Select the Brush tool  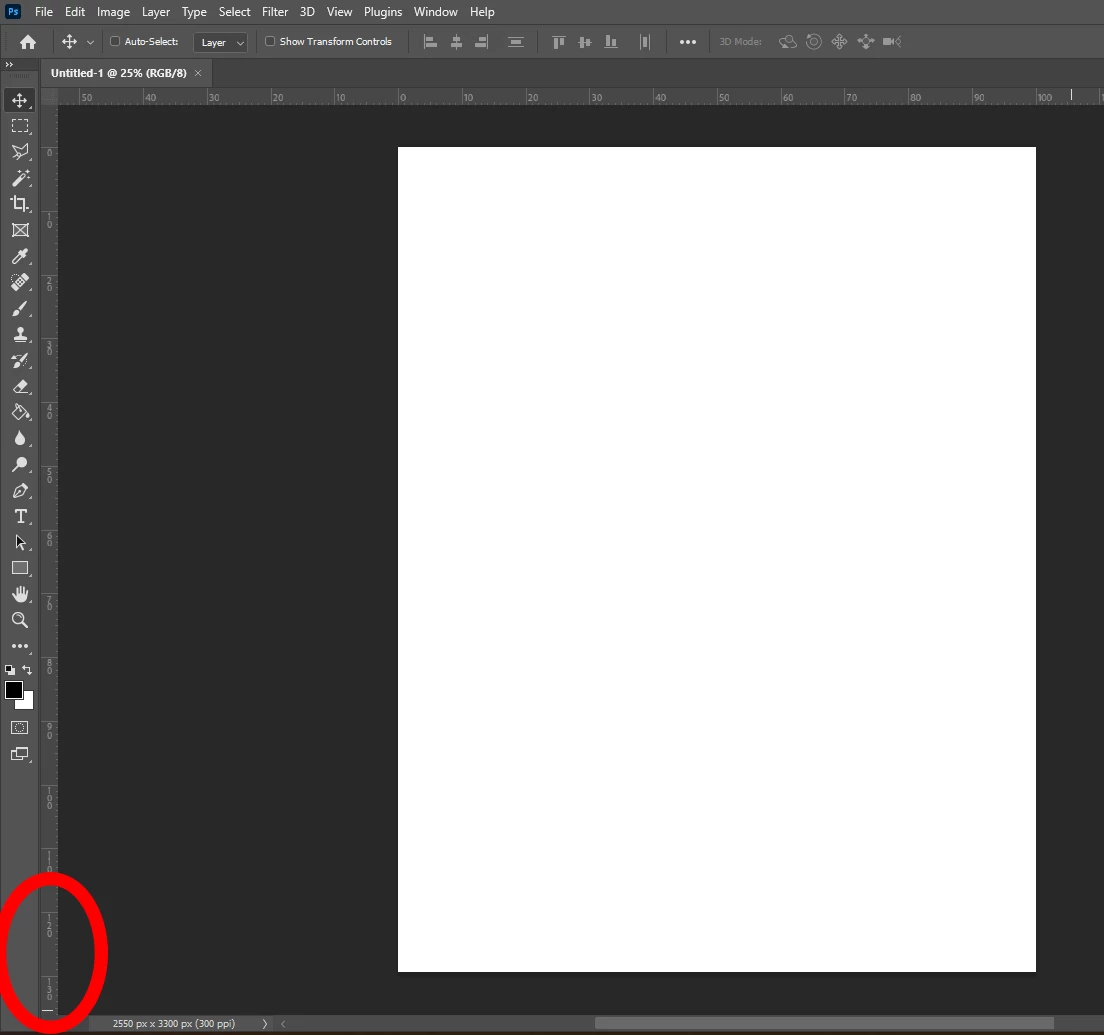tap(20, 308)
